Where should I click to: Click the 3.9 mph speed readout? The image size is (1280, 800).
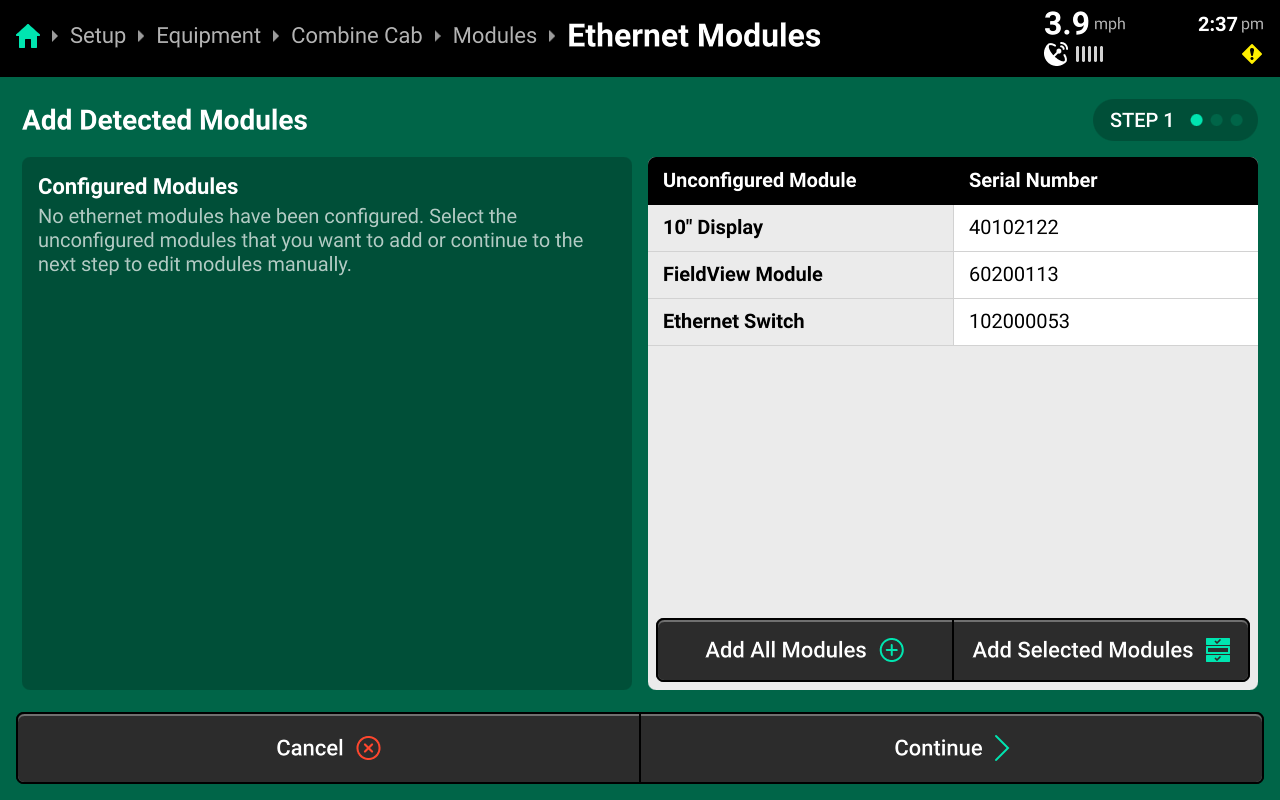point(1084,23)
